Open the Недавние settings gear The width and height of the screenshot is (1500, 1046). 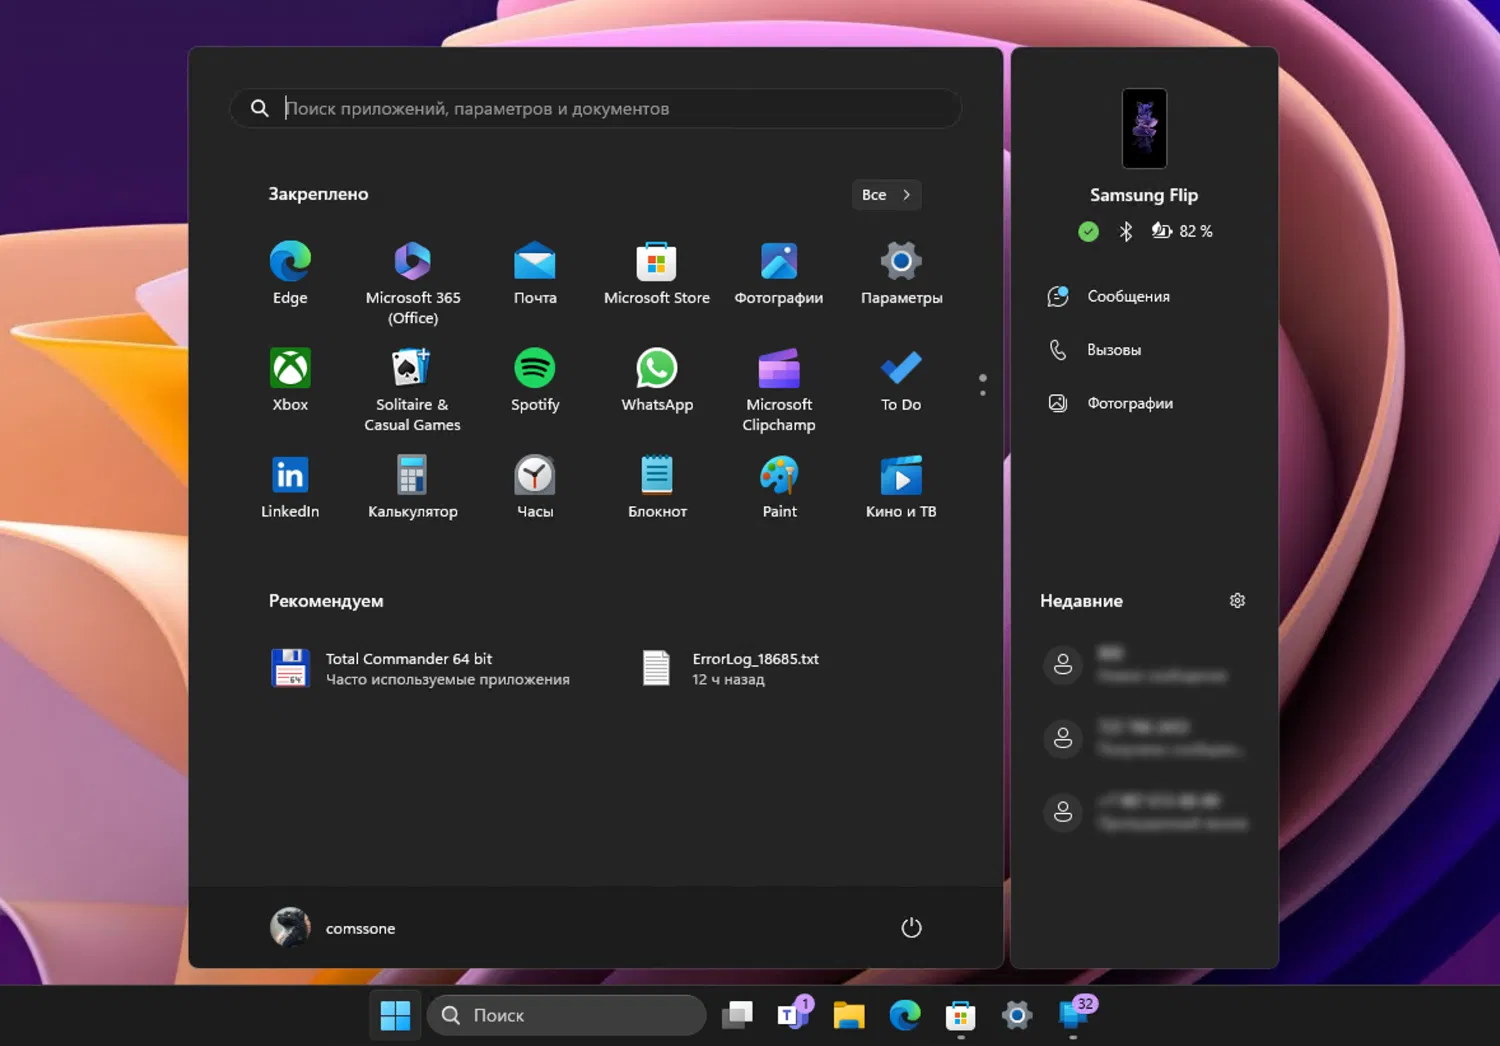click(1237, 601)
